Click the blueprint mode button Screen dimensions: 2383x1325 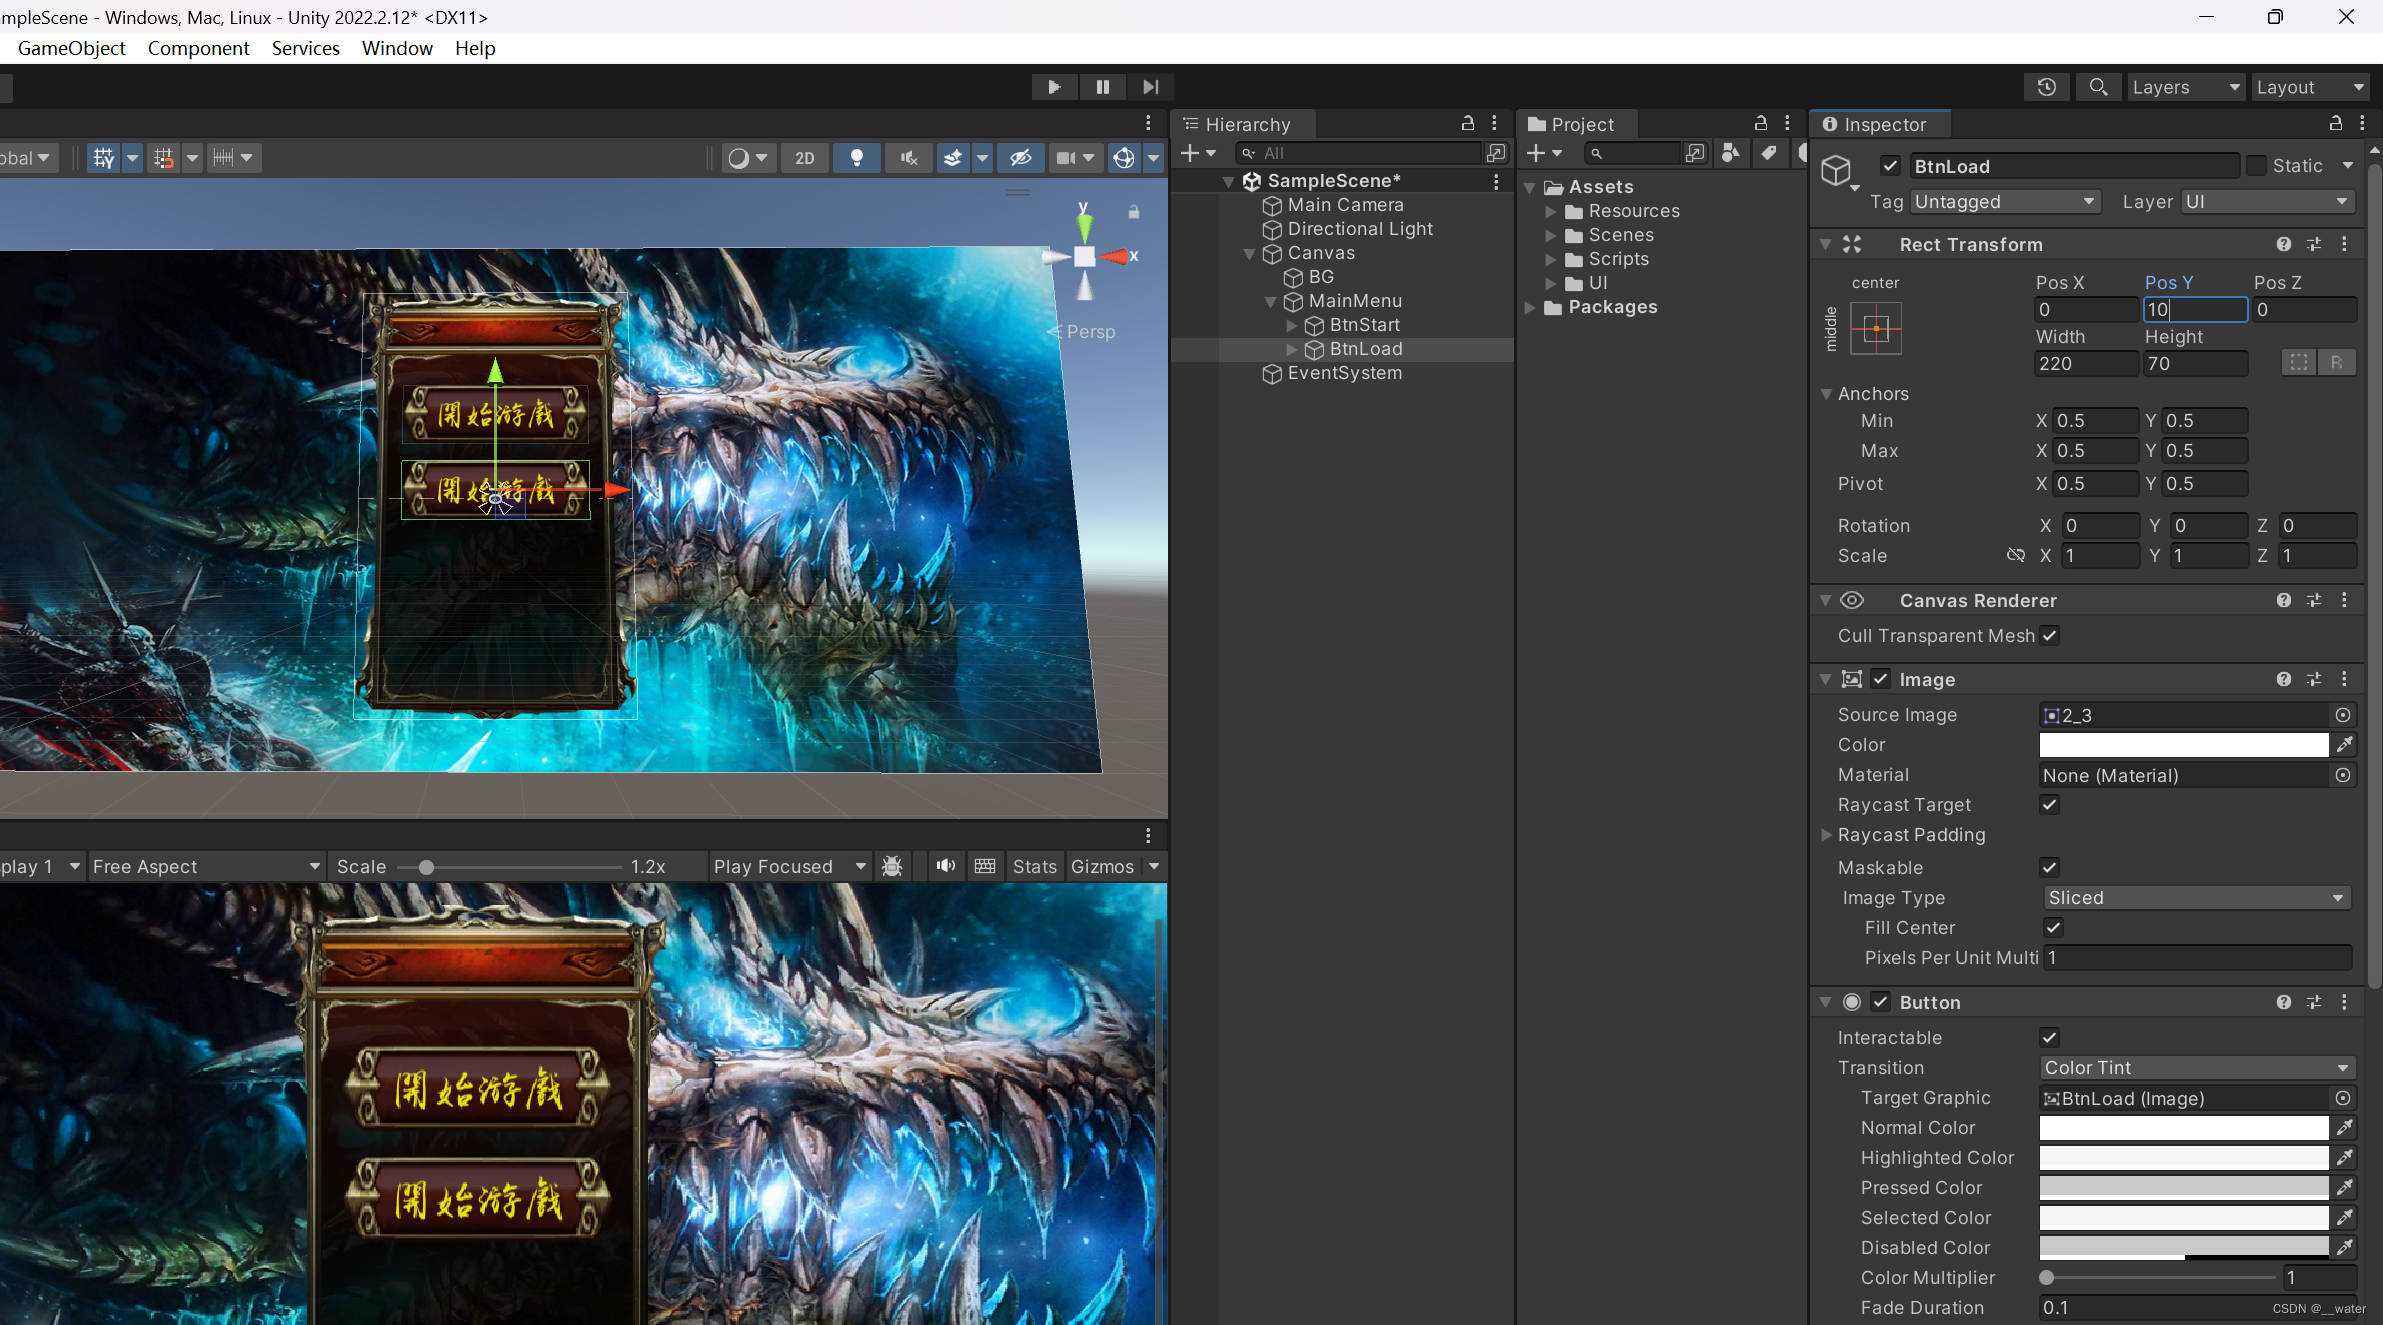click(x=2299, y=363)
